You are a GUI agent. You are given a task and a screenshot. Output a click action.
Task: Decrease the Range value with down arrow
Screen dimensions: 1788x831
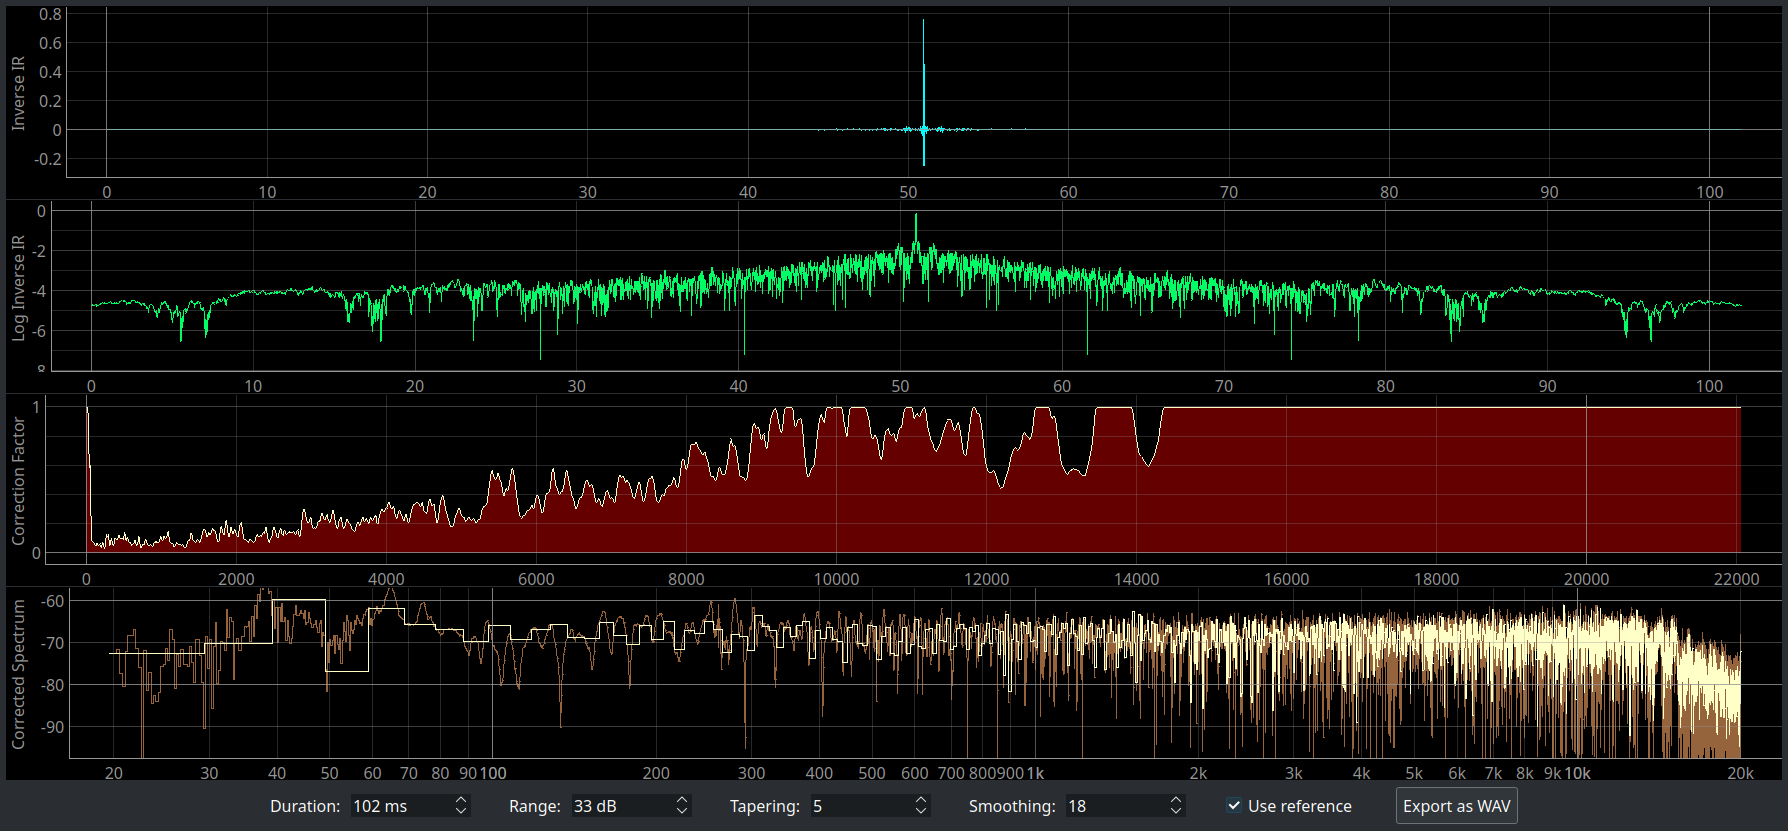pyautogui.click(x=682, y=811)
